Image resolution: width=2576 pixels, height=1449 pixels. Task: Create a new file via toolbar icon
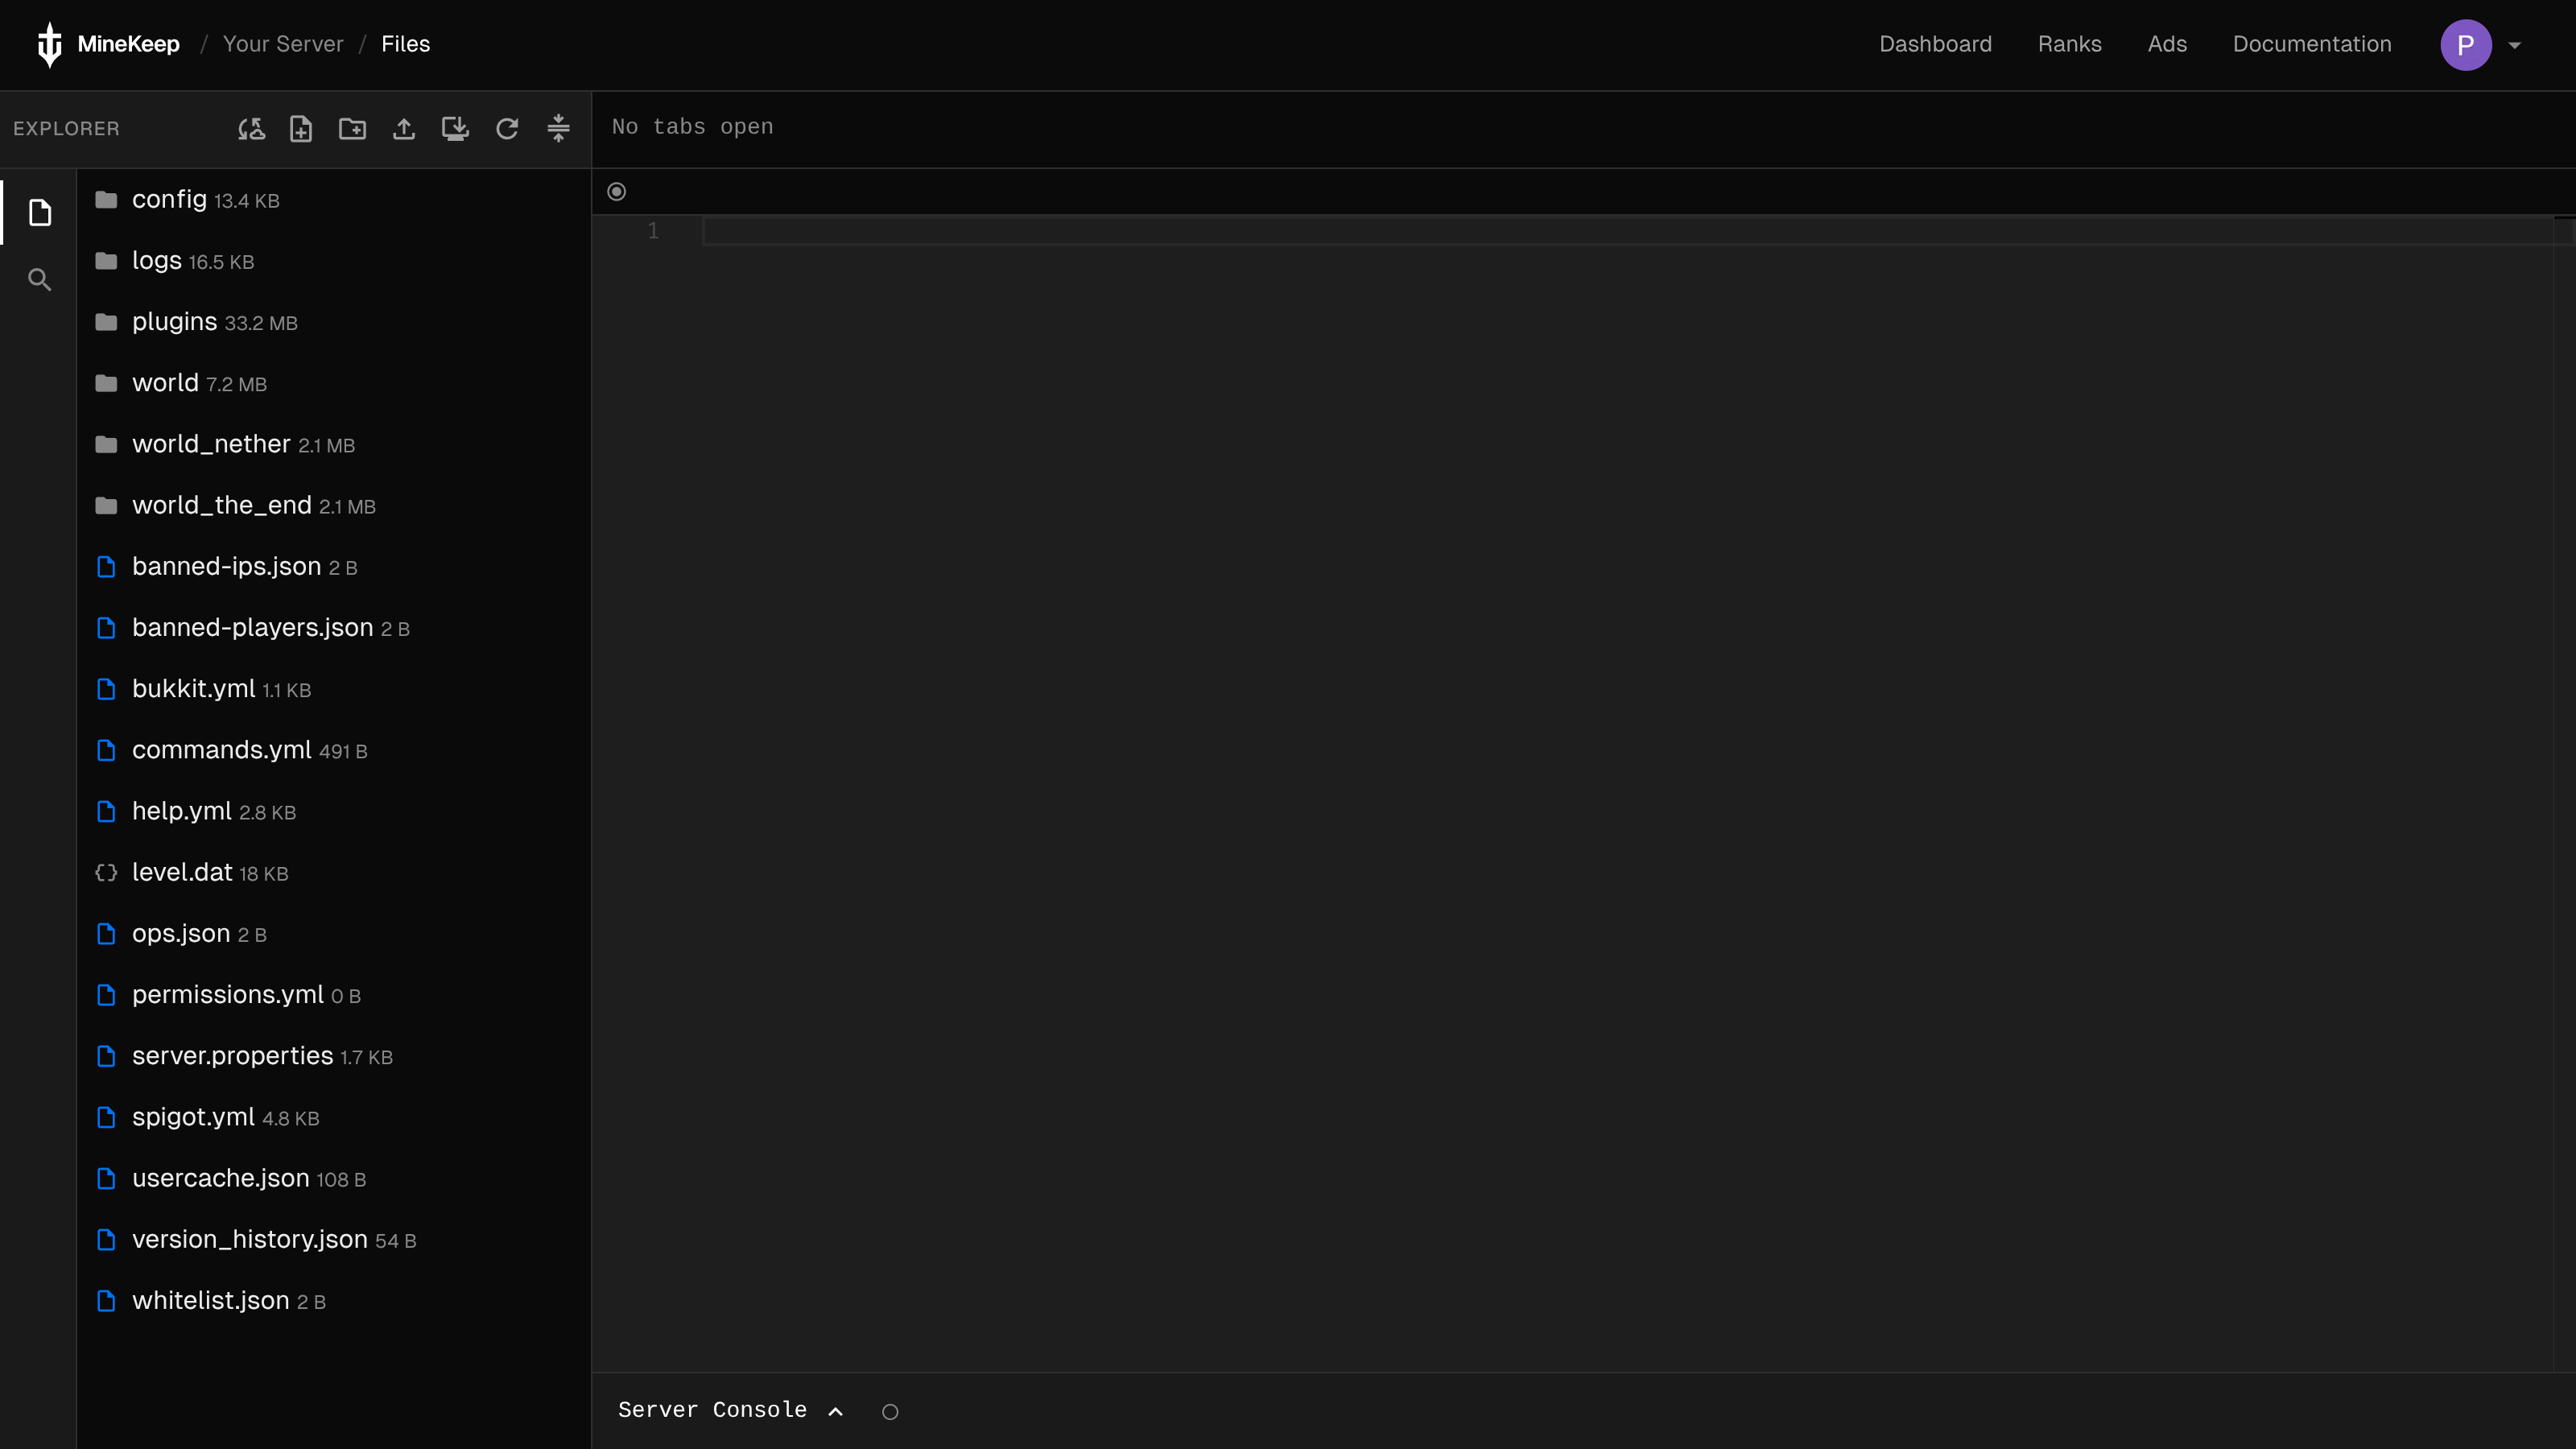pyautogui.click(x=301, y=129)
